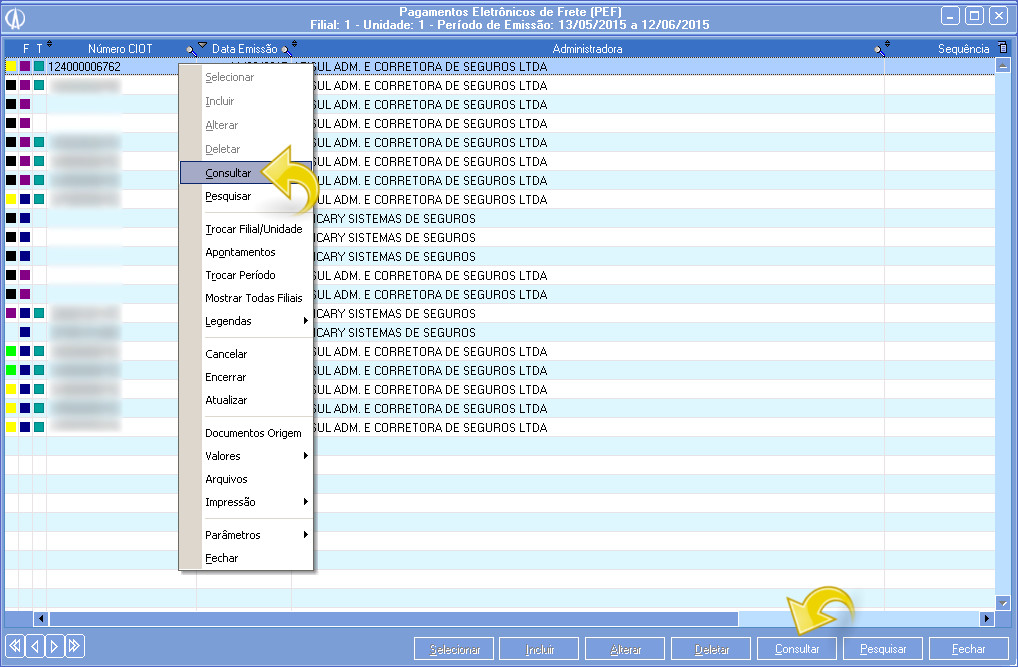Choose Consultar from the context menu
The image size is (1018, 667).
229,173
